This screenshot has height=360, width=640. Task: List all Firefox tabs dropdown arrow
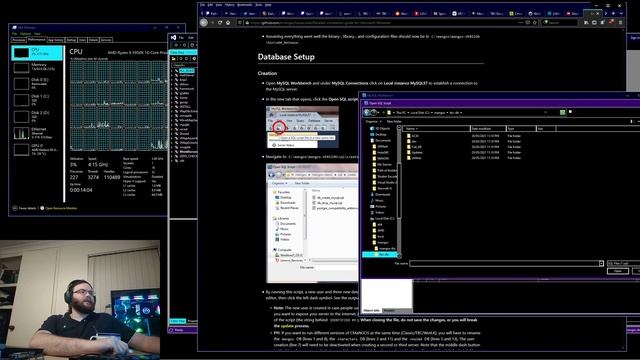(621, 13)
